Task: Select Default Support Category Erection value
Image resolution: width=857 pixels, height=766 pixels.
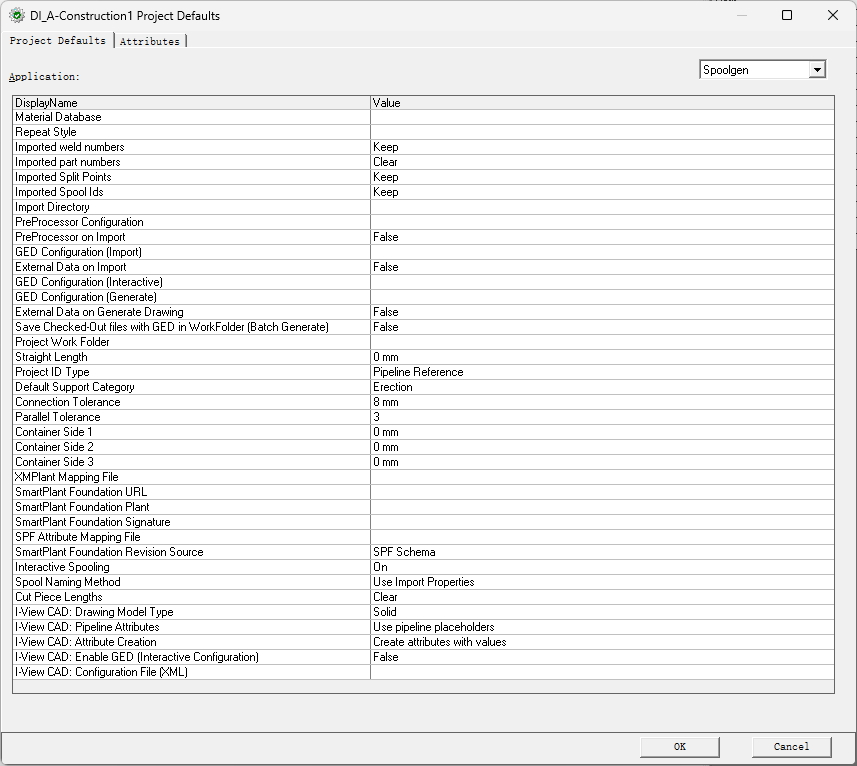Action: (600, 387)
